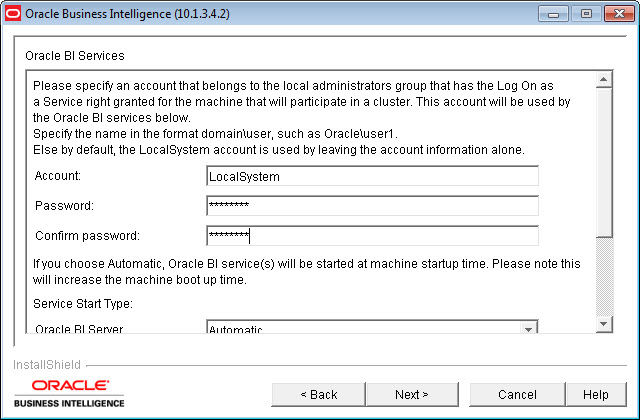
Task: Go to previous step with Back button
Action: (318, 394)
